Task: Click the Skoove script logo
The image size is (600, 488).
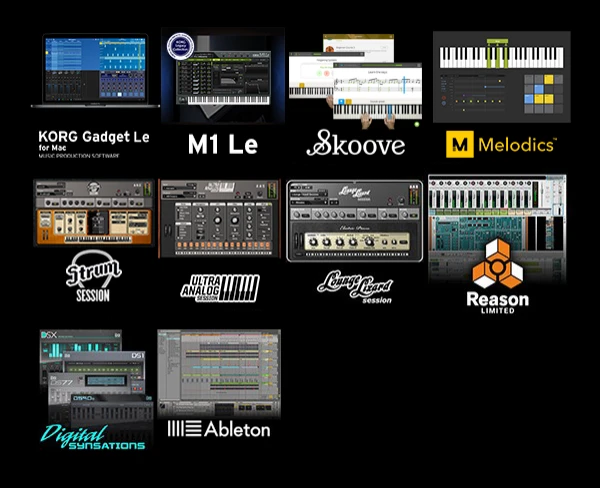Action: [x=355, y=143]
